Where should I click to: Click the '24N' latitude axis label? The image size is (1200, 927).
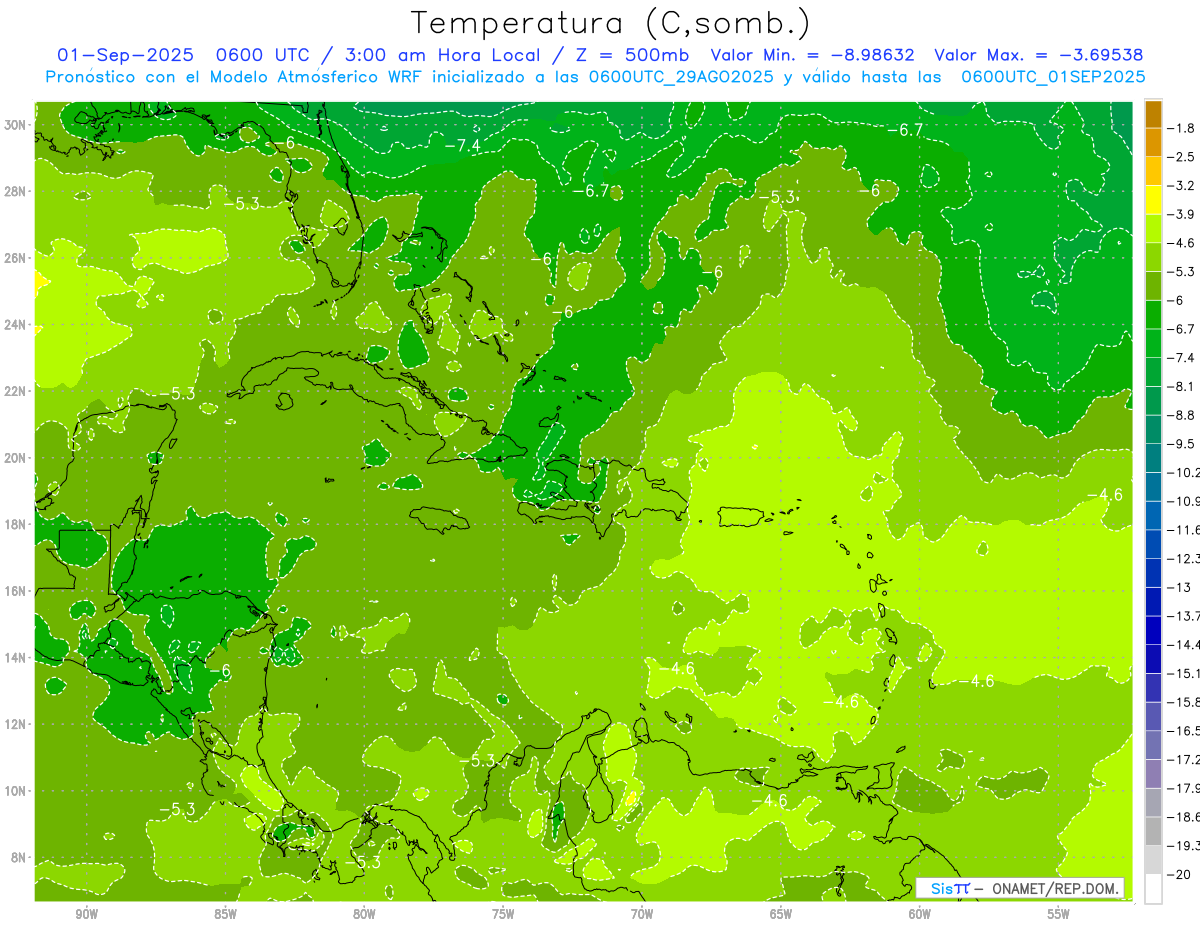(15, 325)
